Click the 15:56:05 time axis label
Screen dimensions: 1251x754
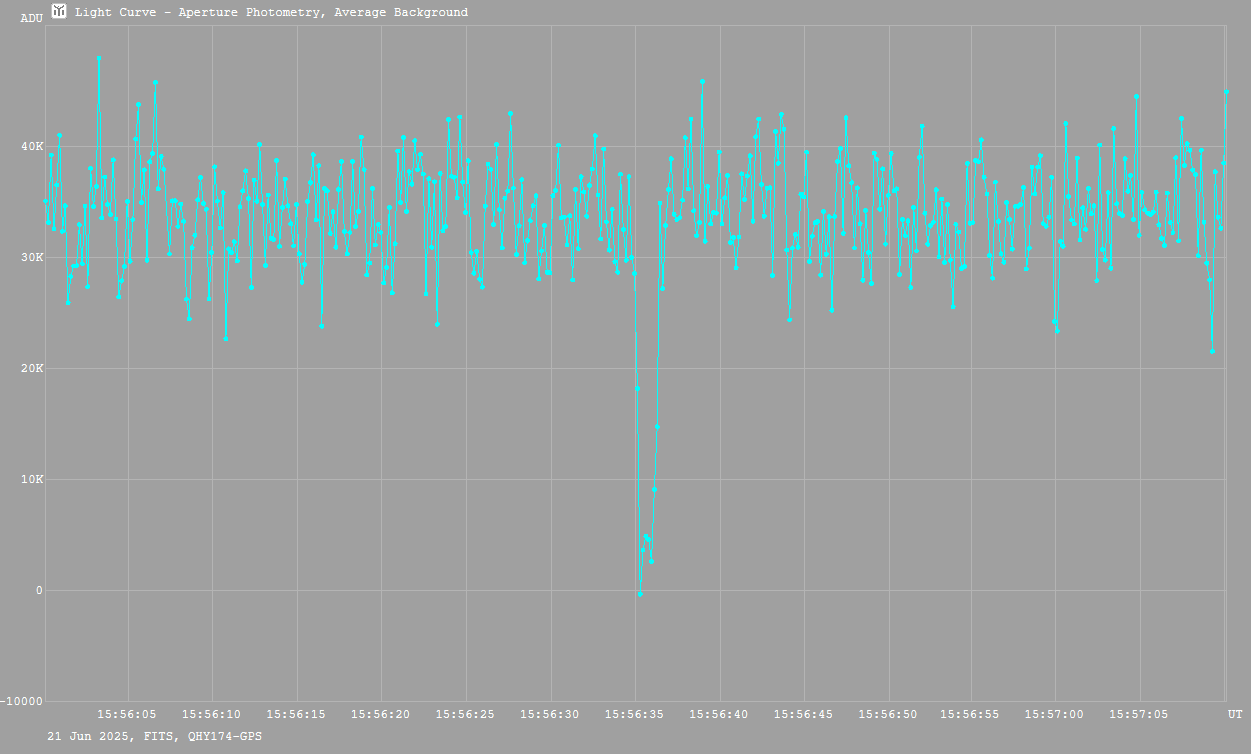pyautogui.click(x=127, y=715)
